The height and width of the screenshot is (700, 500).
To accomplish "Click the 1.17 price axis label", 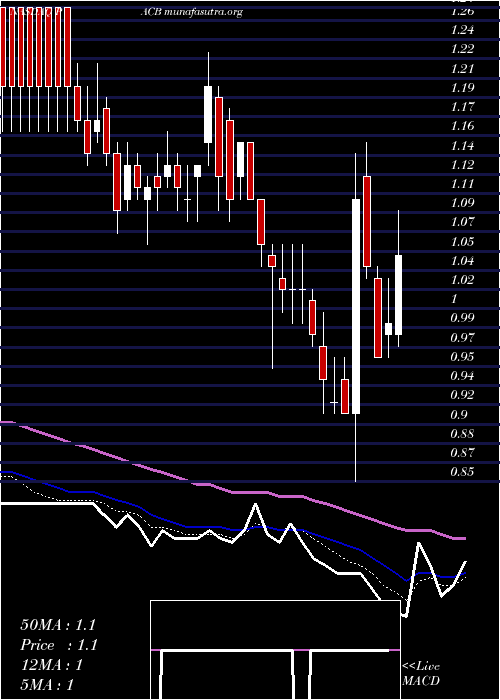I will point(462,107).
